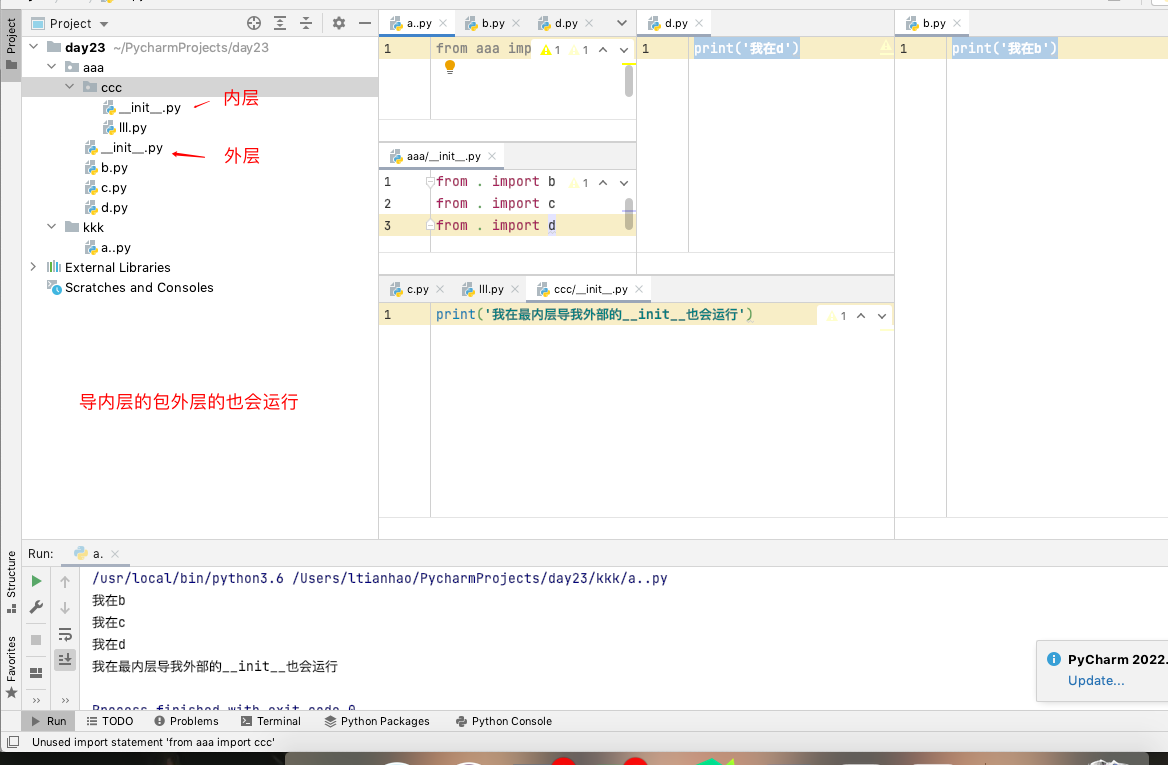
Task: Click the scrollbar in aaa/__init__.py editor
Action: point(629,214)
